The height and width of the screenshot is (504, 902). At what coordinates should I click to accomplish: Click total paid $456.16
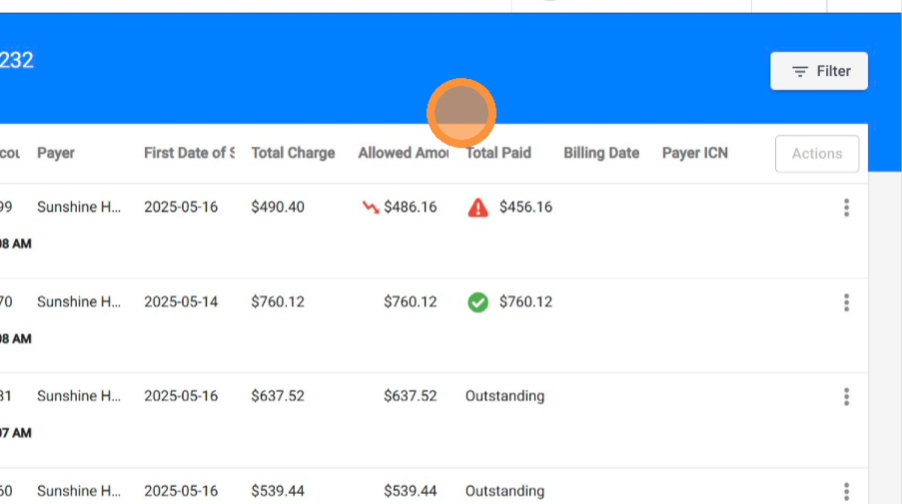coord(525,207)
